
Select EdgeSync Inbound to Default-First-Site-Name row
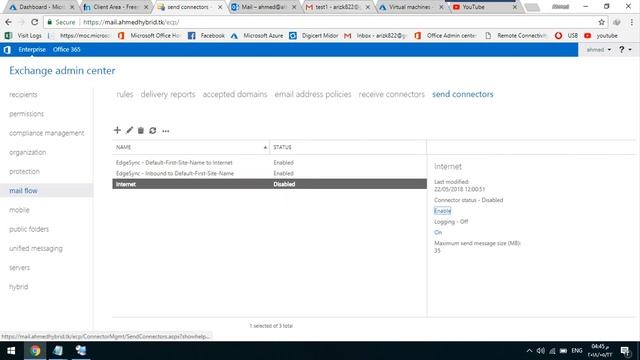click(x=269, y=173)
